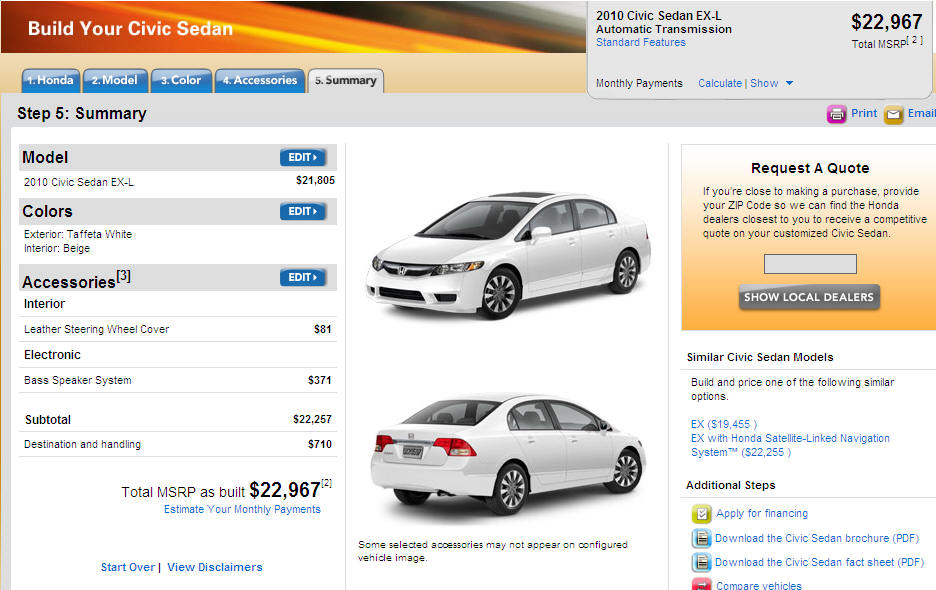Screen dimensions: 936x590
Task: Select the 5. Summary tab
Action: (346, 81)
